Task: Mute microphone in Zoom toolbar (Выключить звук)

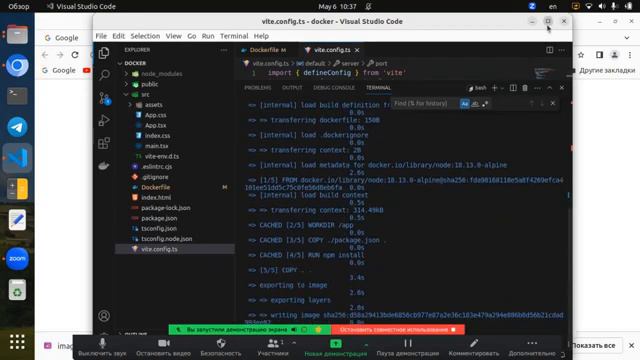Action: [102, 347]
